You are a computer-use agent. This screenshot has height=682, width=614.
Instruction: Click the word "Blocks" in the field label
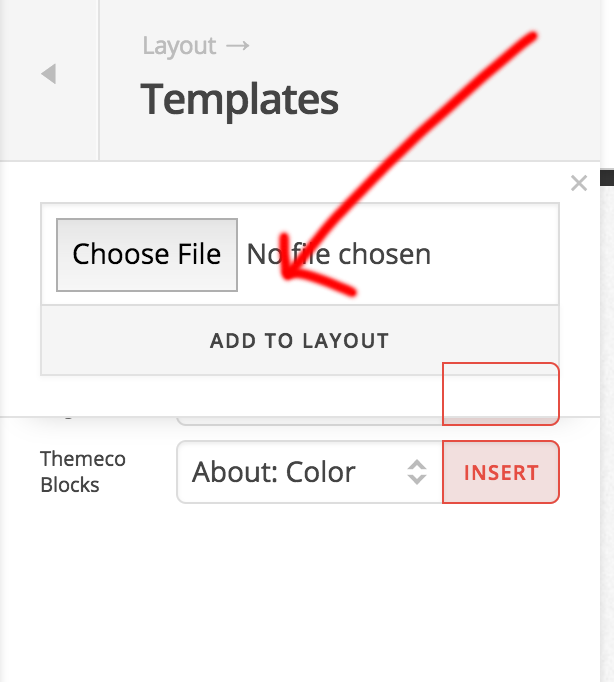pos(69,486)
